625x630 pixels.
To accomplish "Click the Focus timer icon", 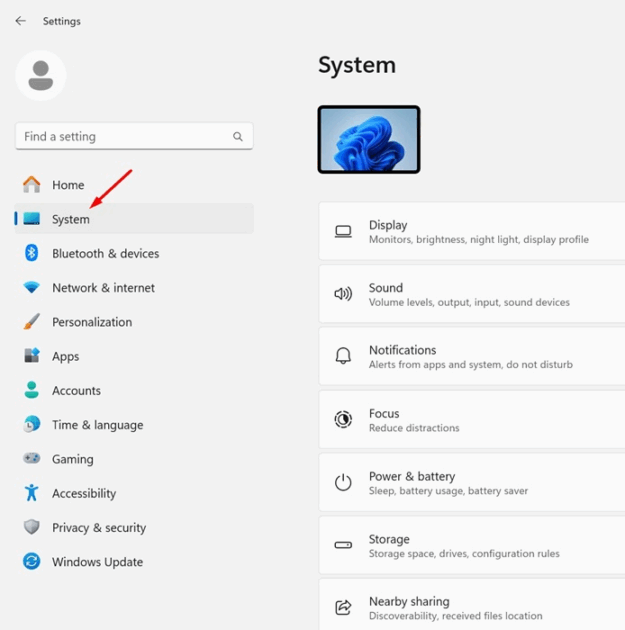I will click(343, 419).
